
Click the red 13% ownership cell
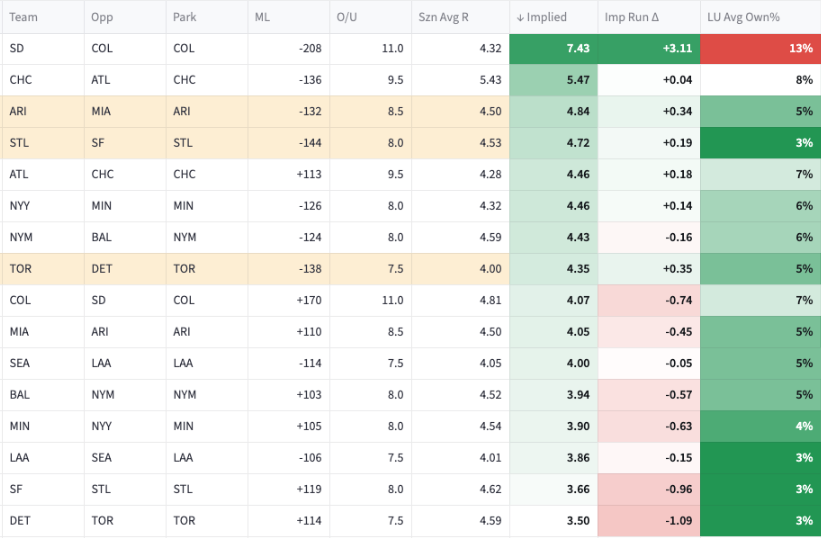[x=761, y=49]
